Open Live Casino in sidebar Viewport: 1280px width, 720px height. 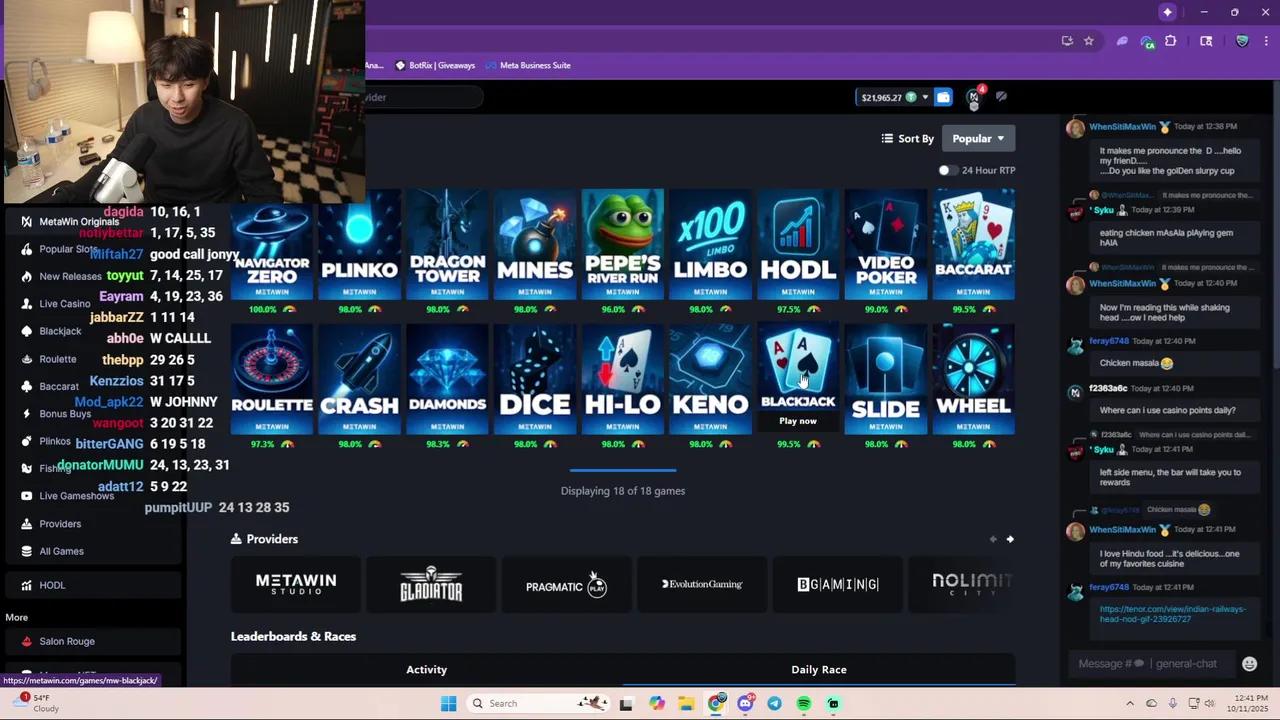(65, 304)
